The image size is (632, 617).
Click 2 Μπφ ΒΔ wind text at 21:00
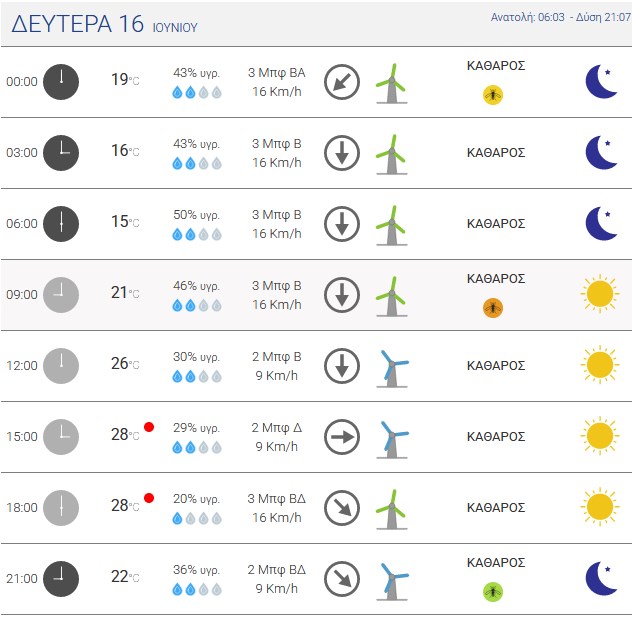coord(276,569)
